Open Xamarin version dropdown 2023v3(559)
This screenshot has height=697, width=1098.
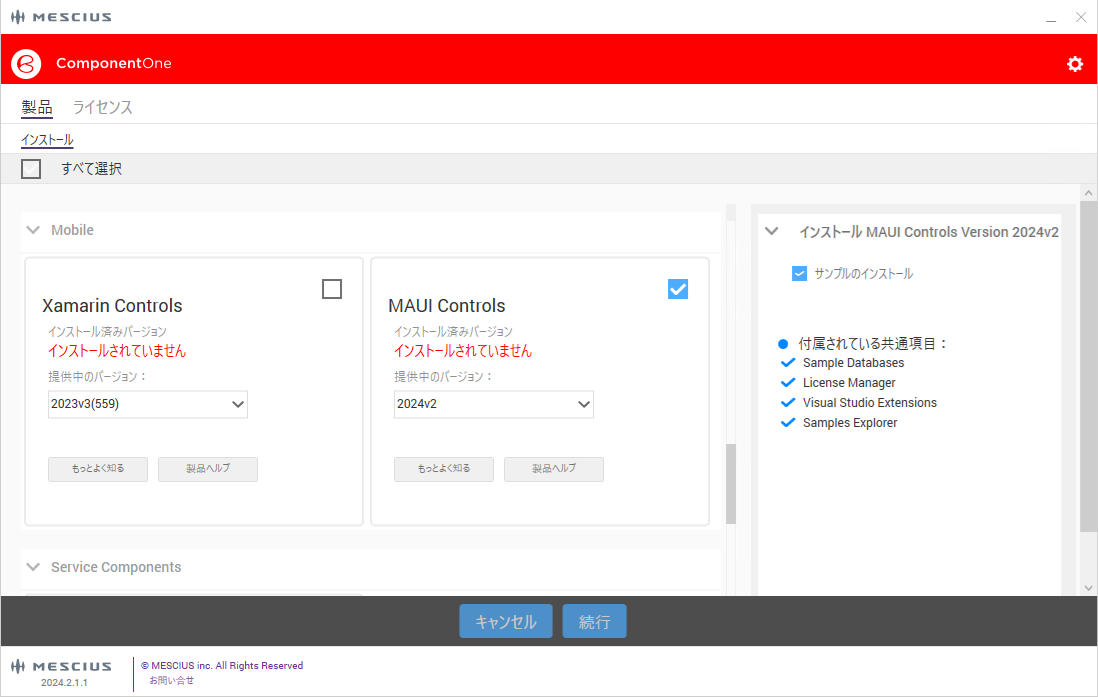pyautogui.click(x=148, y=404)
